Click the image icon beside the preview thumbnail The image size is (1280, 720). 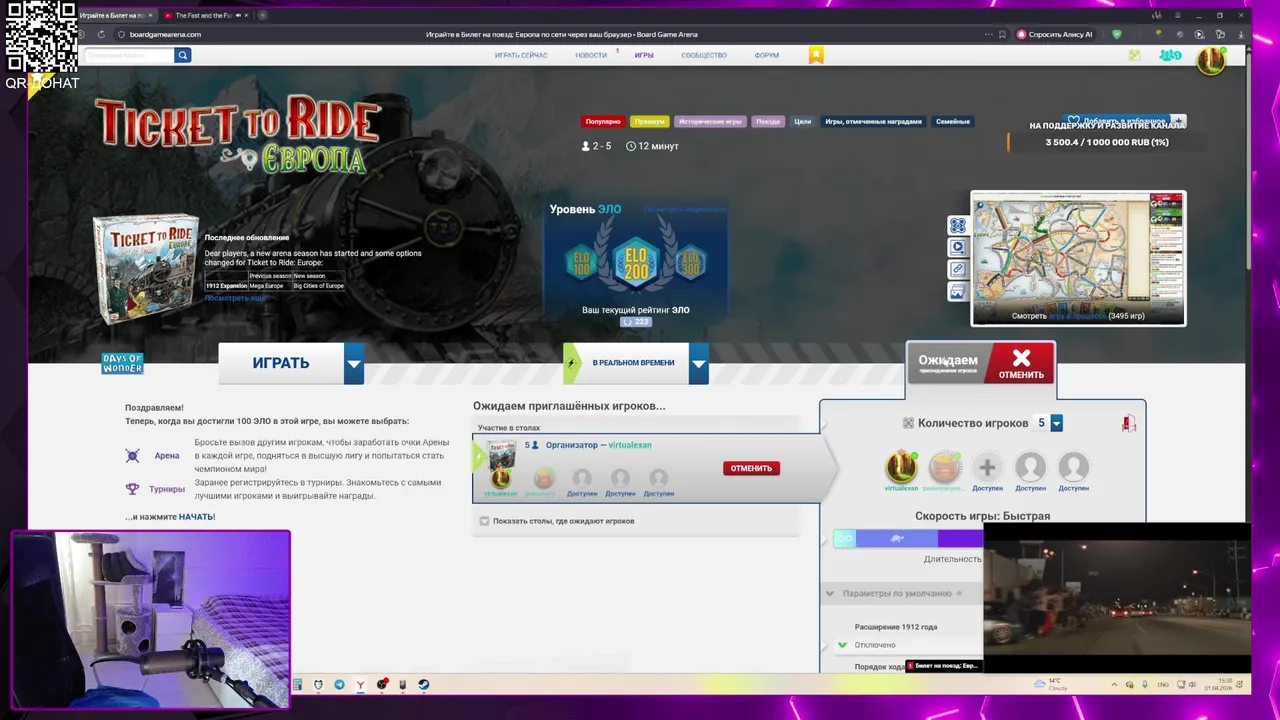point(957,292)
